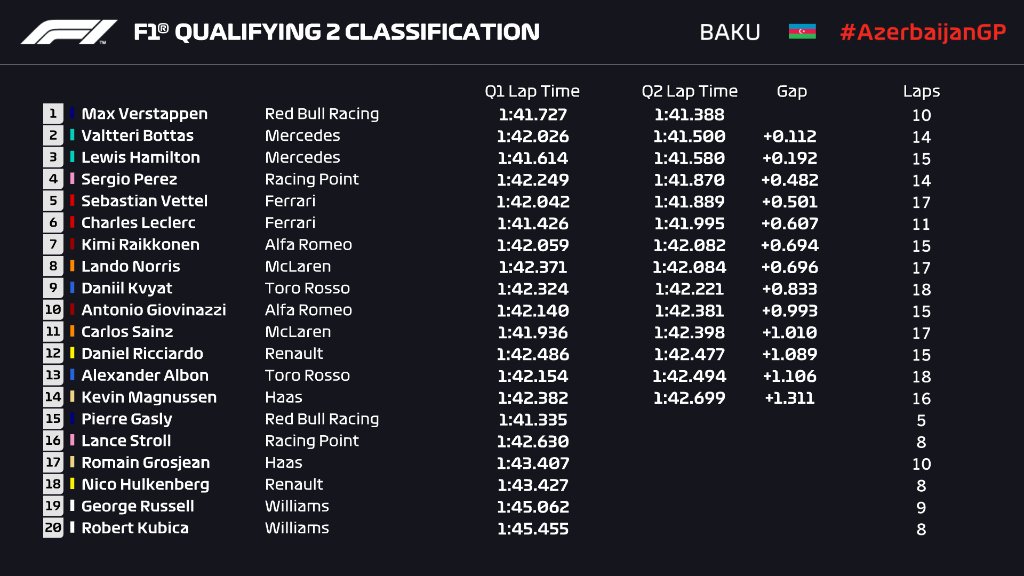Click the Q1 Lap Time column header
Screen dimensions: 1024x576
point(532,91)
